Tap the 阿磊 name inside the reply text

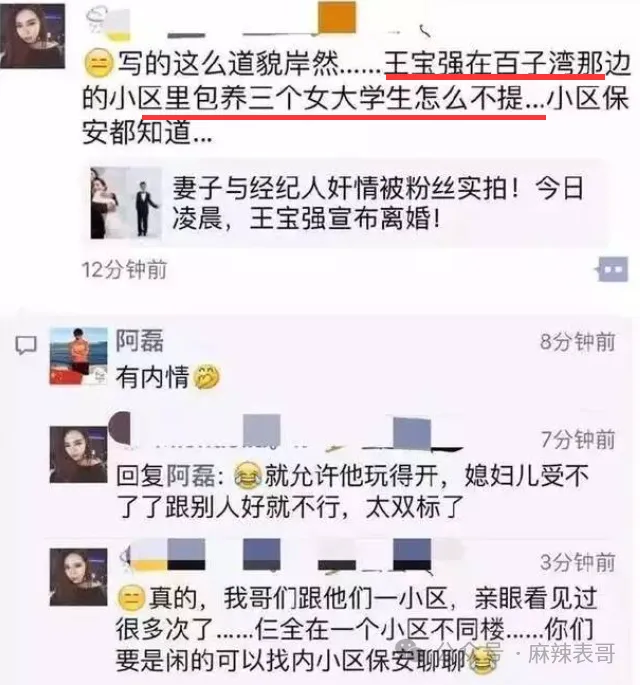191,476
